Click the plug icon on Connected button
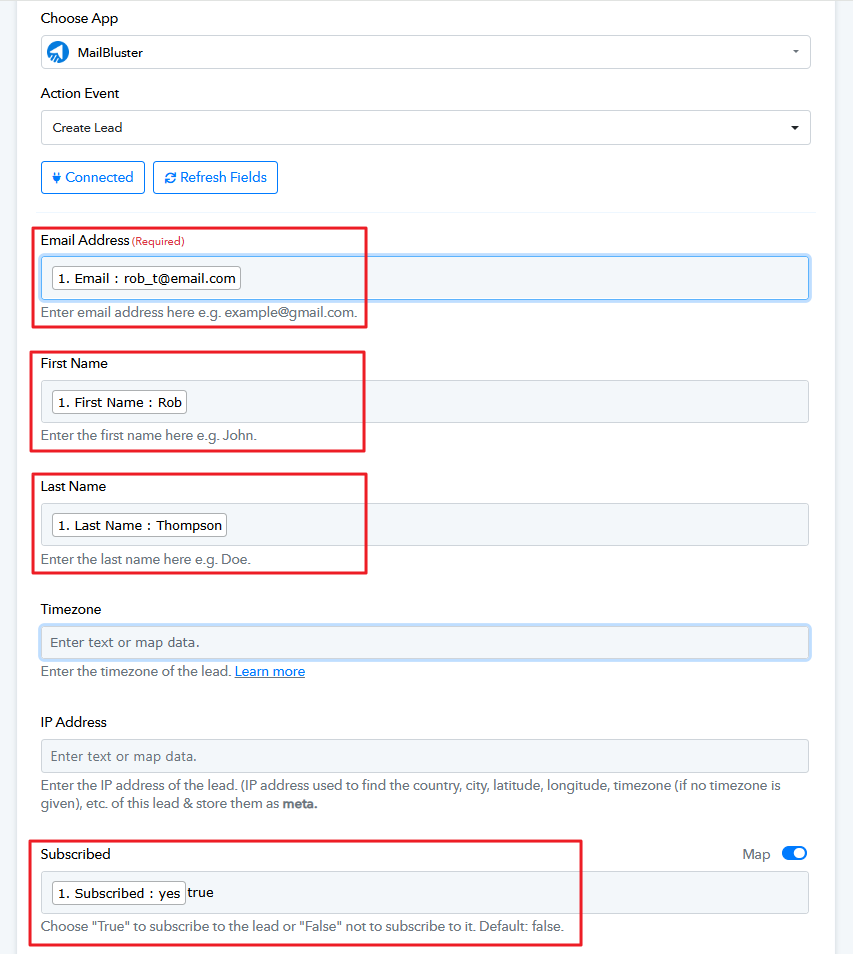The image size is (853, 954). pyautogui.click(x=56, y=178)
